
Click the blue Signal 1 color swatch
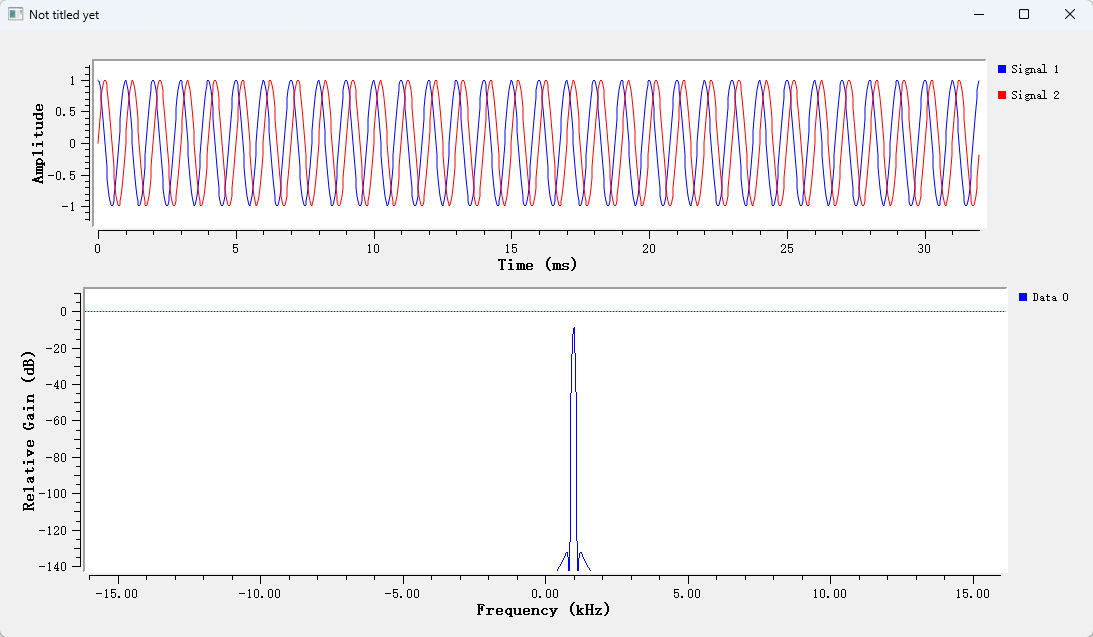[1002, 69]
